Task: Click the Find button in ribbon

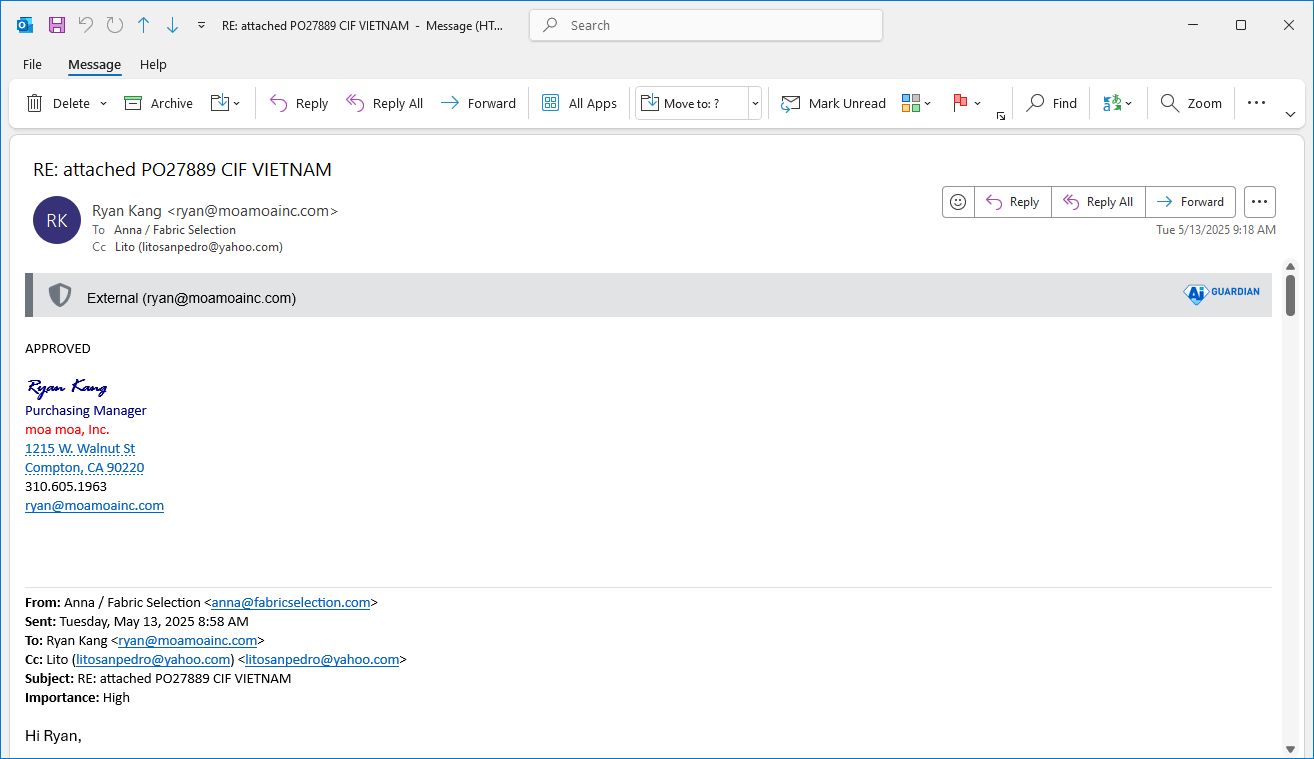Action: tap(1052, 103)
